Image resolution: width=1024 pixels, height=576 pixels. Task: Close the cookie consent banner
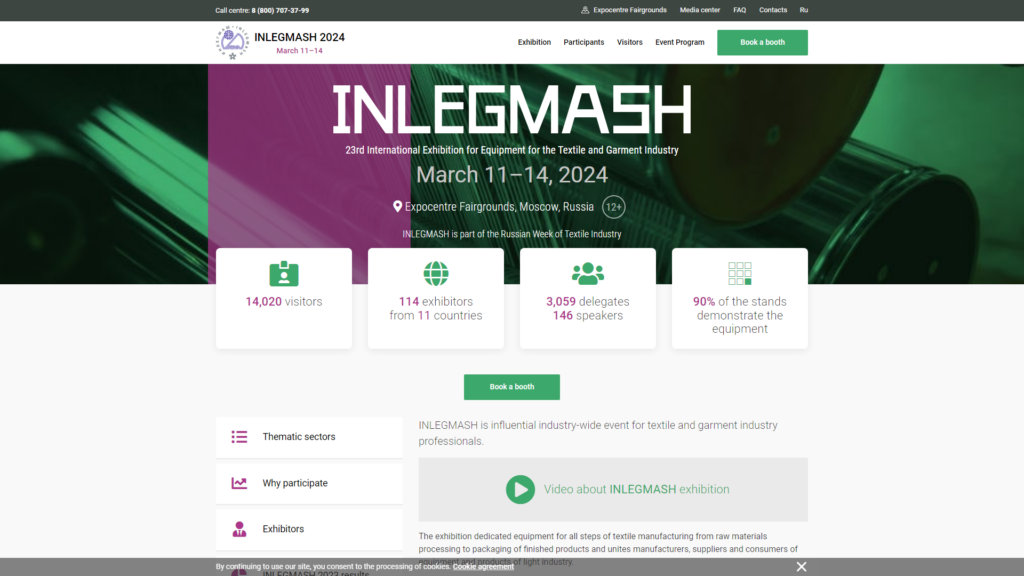click(801, 567)
